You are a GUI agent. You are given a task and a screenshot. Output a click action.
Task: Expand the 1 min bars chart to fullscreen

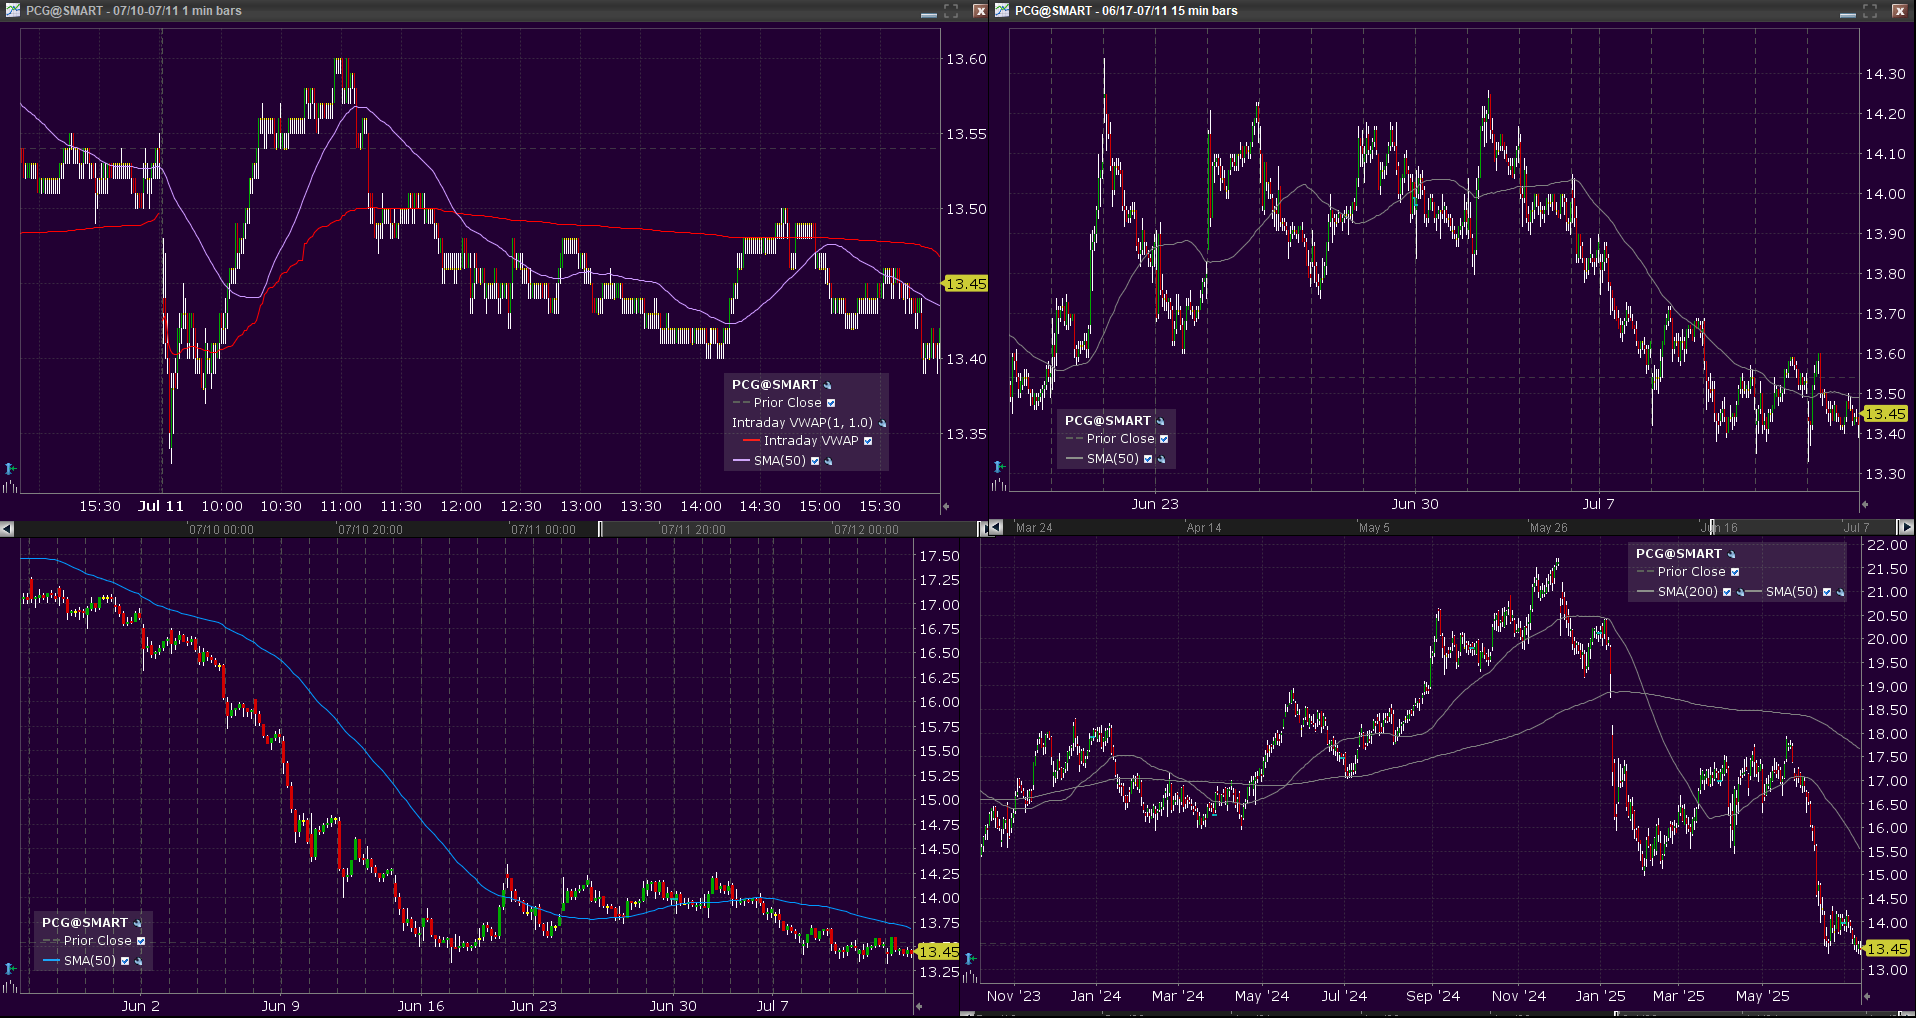(x=951, y=11)
